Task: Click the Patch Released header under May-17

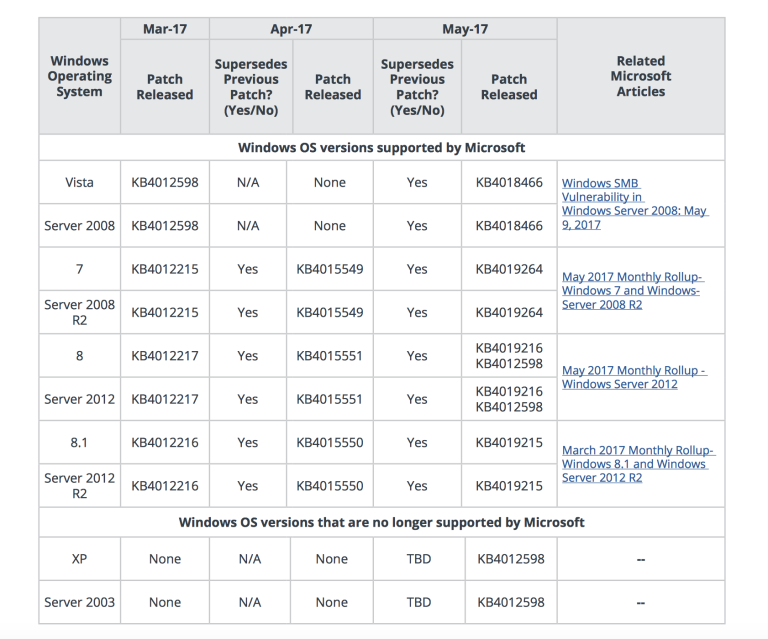Action: click(x=509, y=87)
